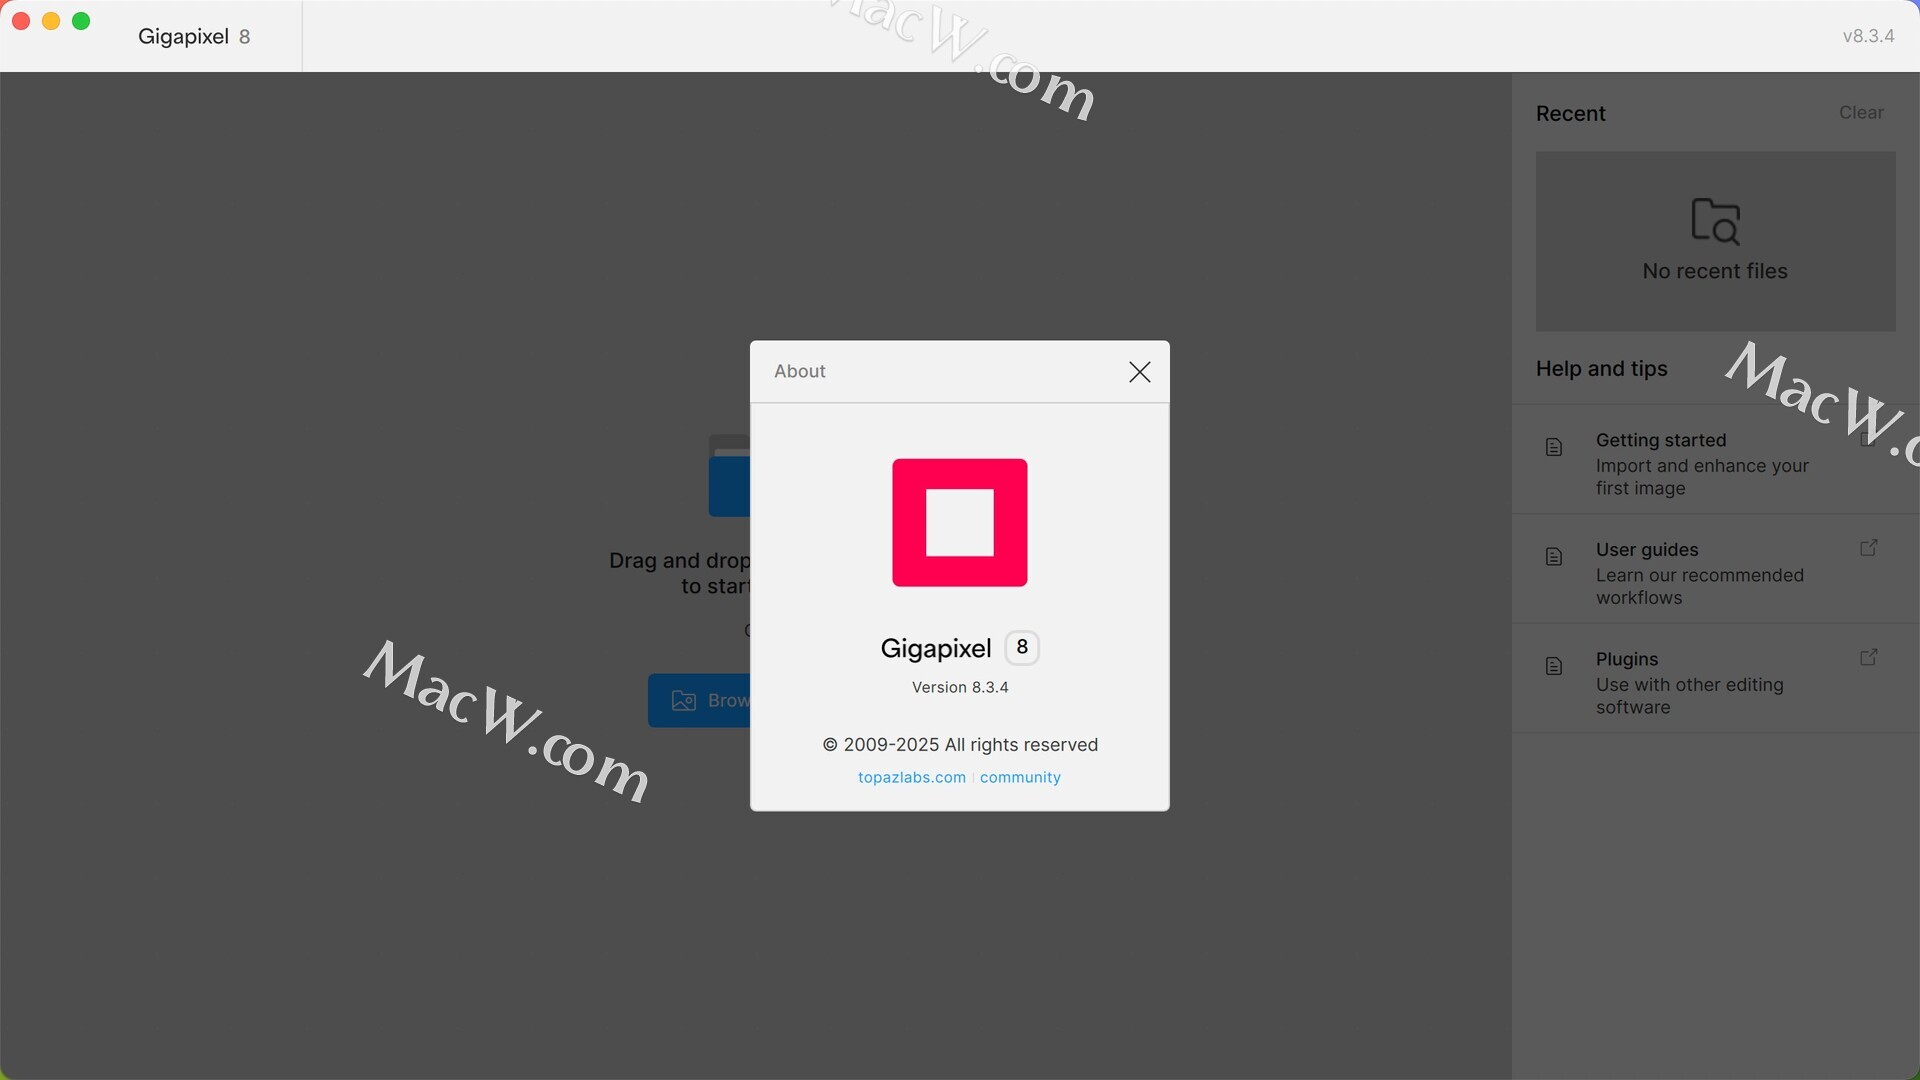Click the copyright 2009-2025 text

pyautogui.click(x=960, y=745)
